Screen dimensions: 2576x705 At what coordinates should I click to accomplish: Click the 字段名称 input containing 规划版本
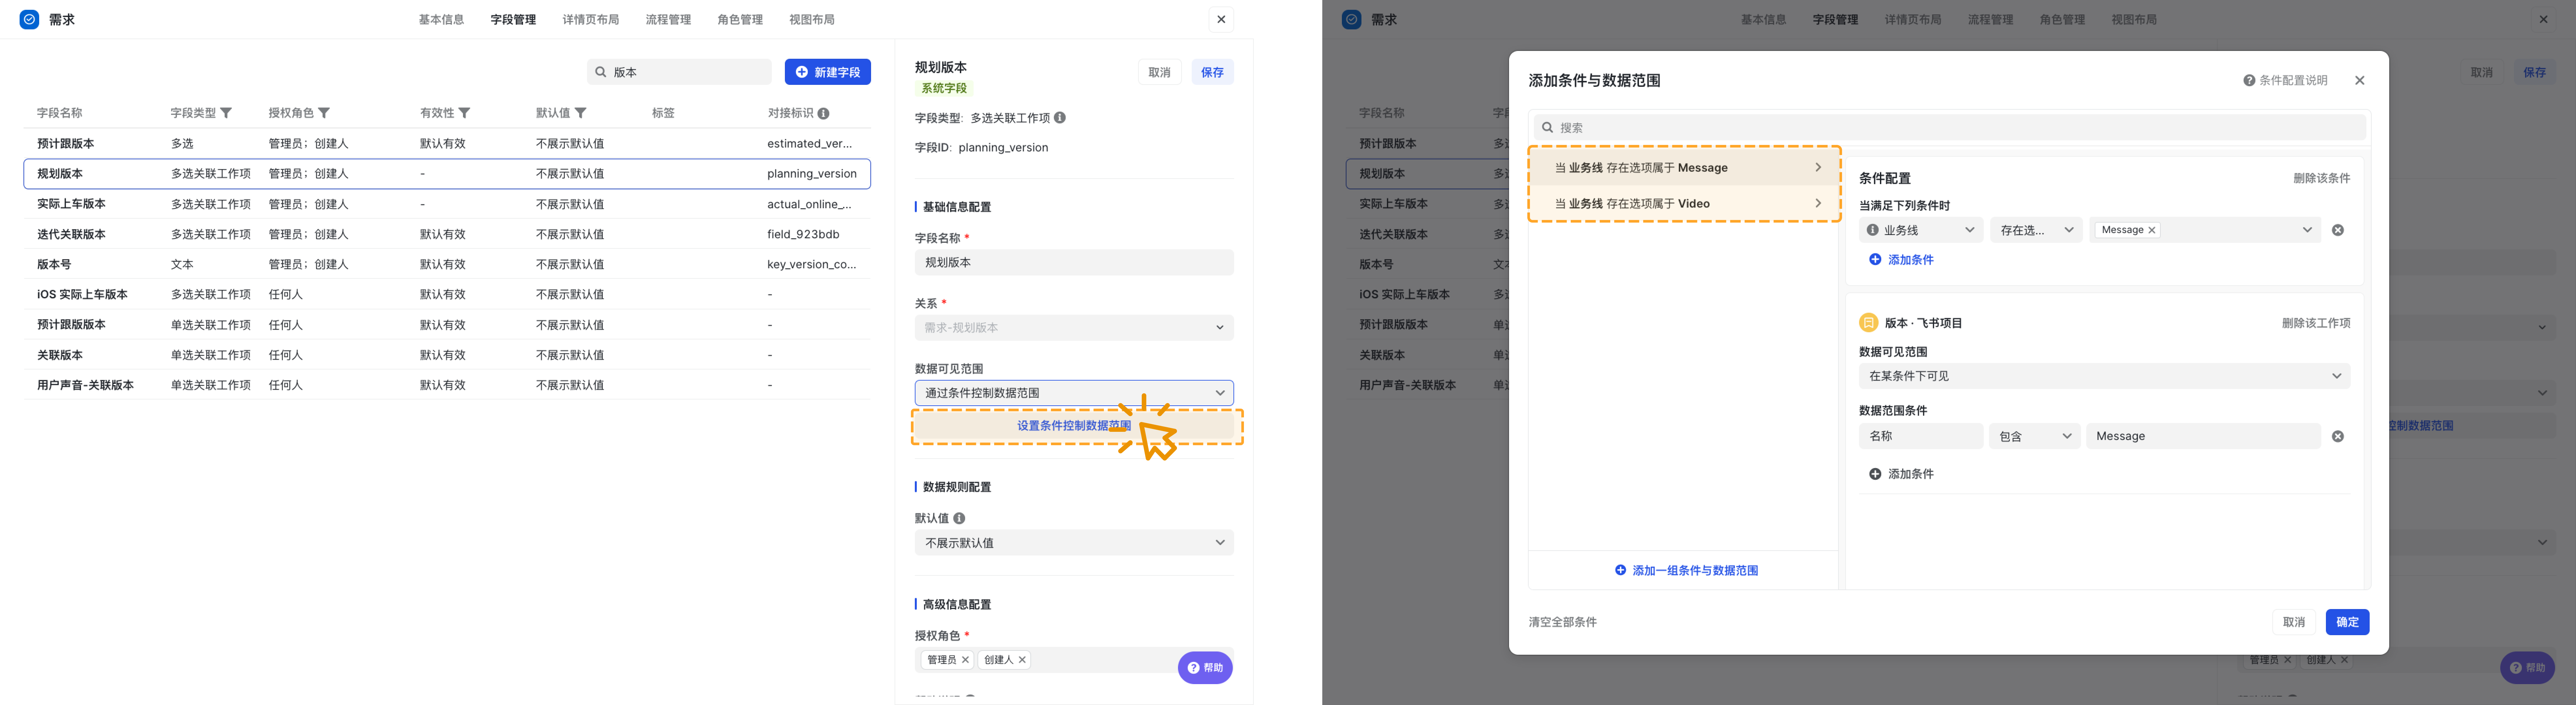(1074, 263)
